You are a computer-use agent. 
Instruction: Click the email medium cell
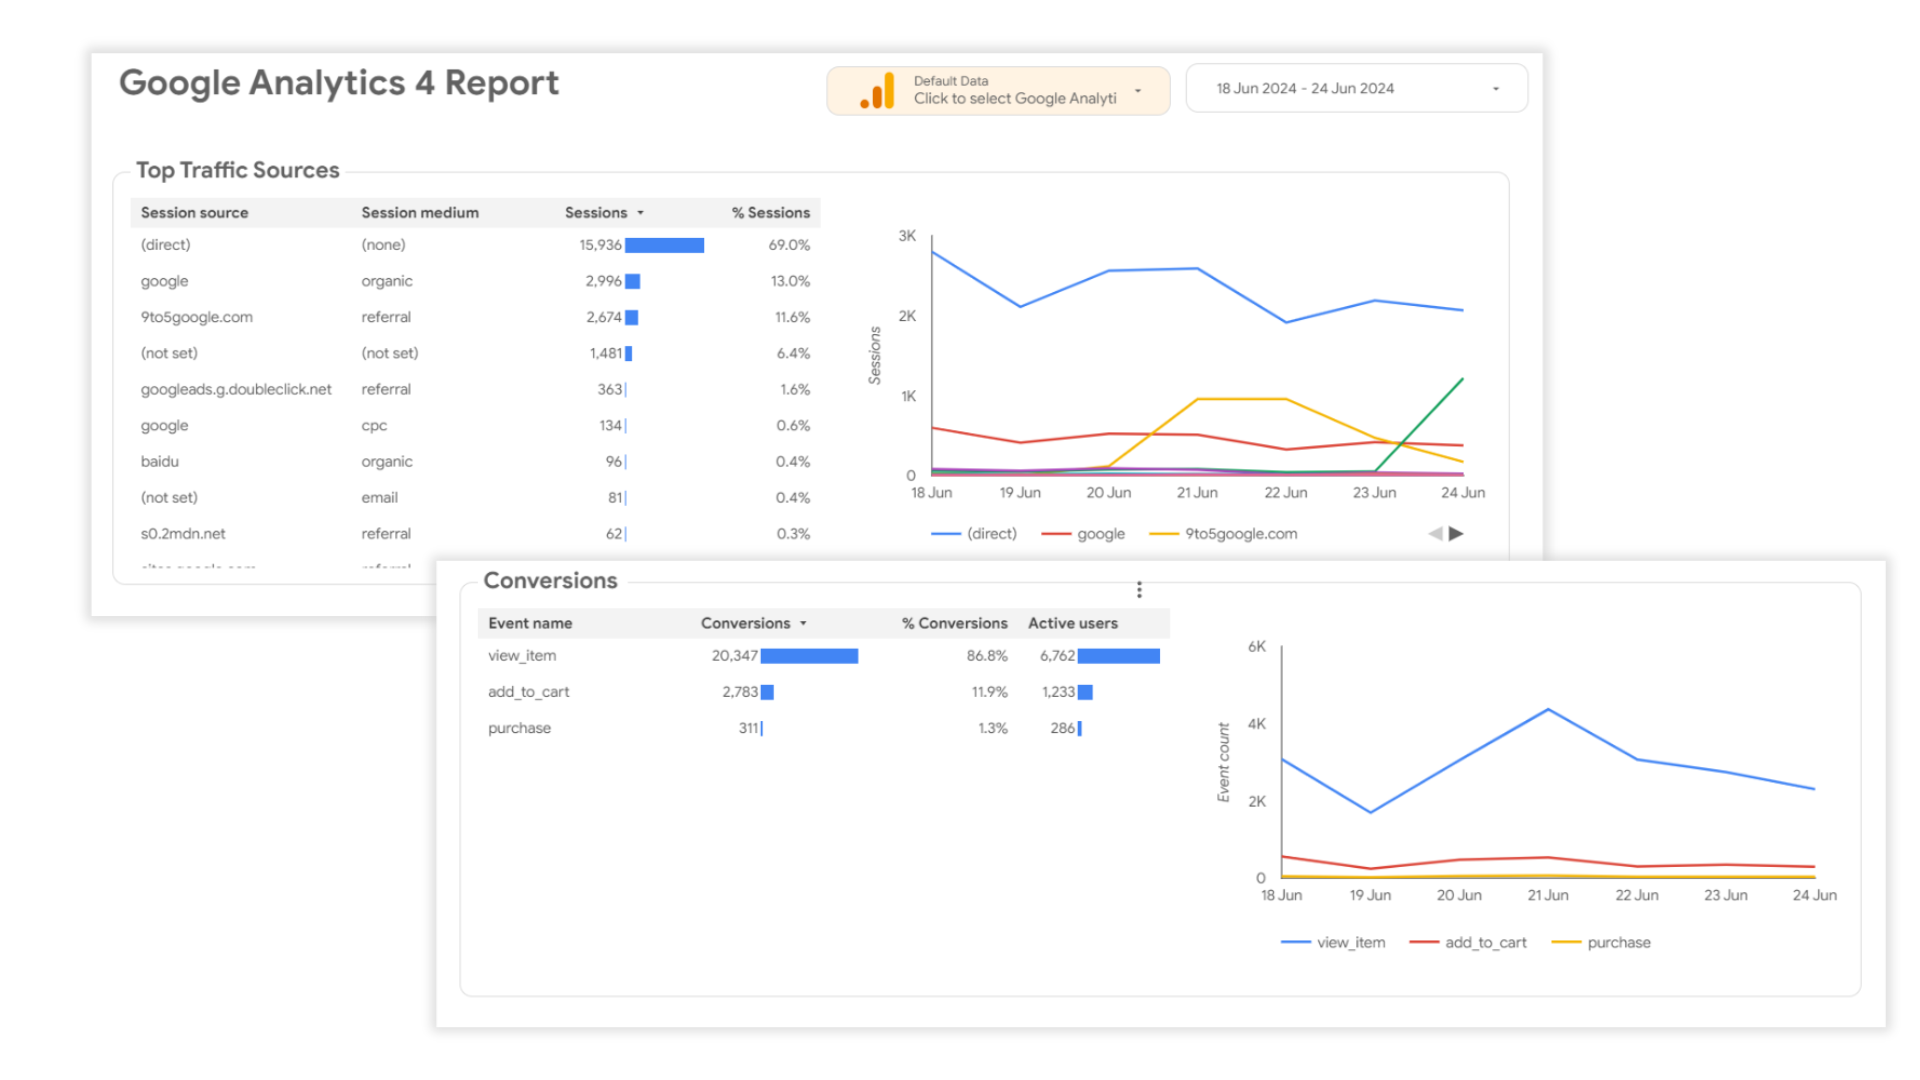[x=379, y=498]
